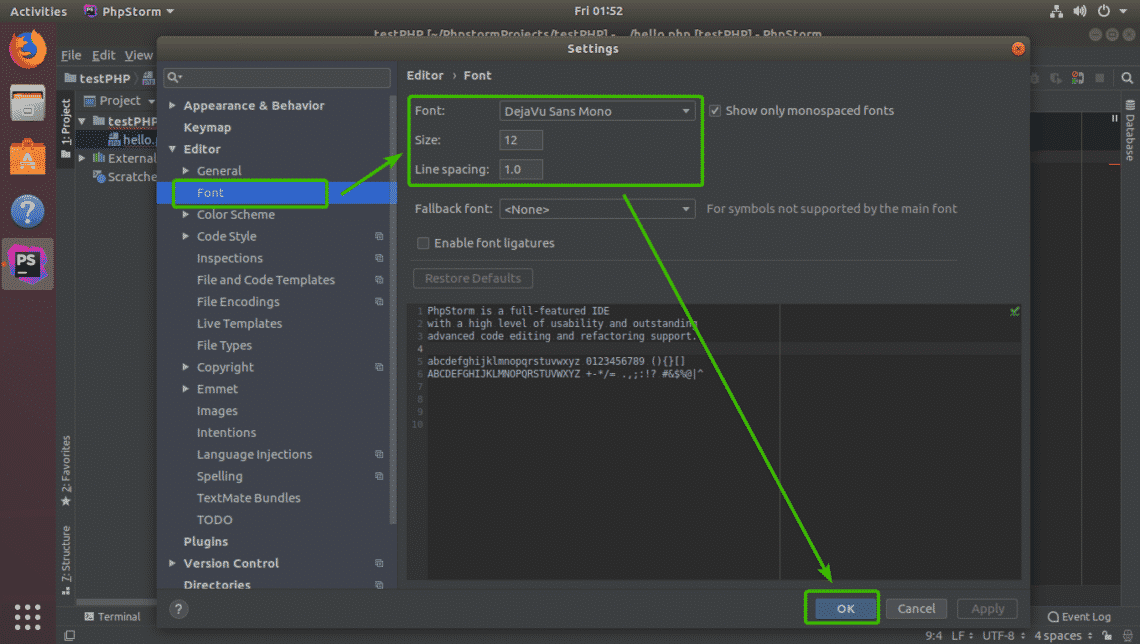Screen dimensions: 1140x644
Task: Click the Restore Defaults button
Action: point(473,278)
